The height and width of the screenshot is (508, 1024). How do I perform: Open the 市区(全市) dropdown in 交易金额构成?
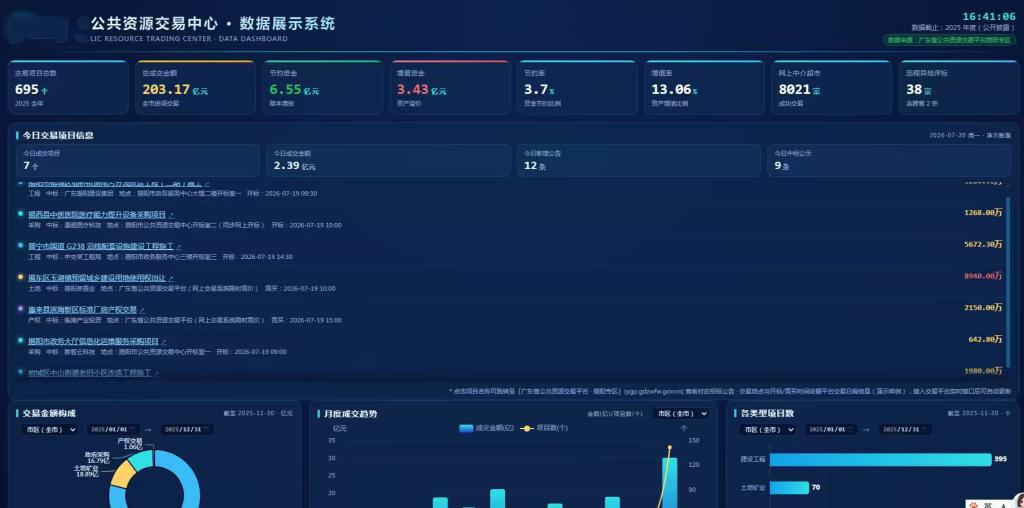(x=50, y=430)
